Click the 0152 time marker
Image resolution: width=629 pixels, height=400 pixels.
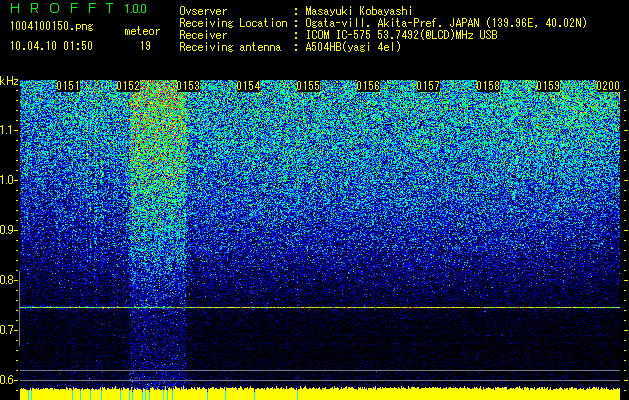coord(128,86)
